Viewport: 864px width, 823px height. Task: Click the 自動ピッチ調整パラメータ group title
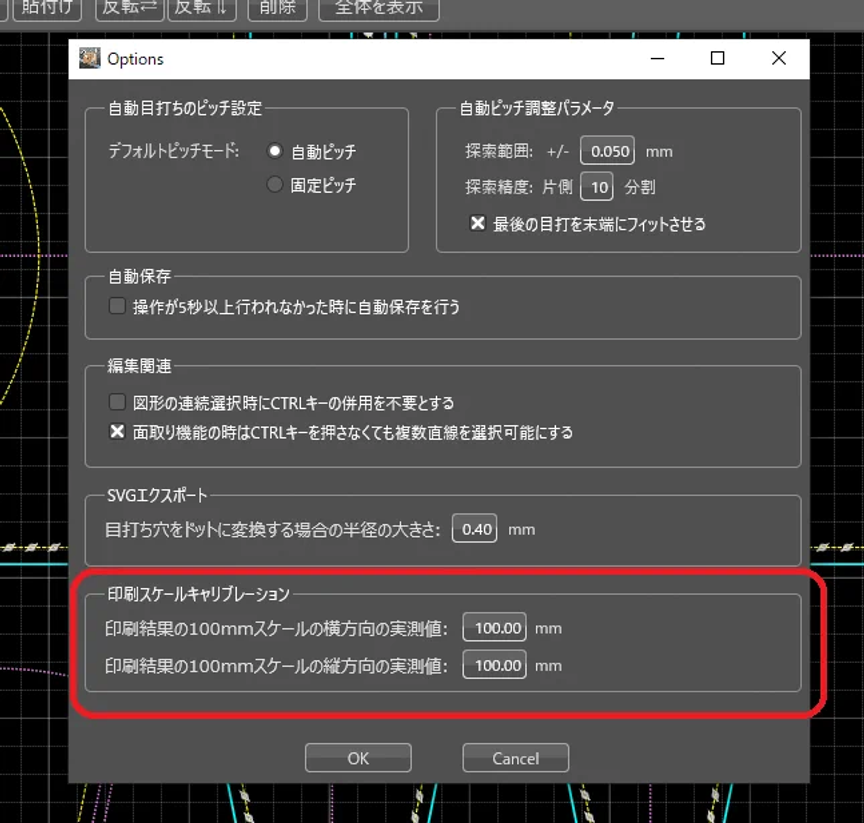coord(537,108)
